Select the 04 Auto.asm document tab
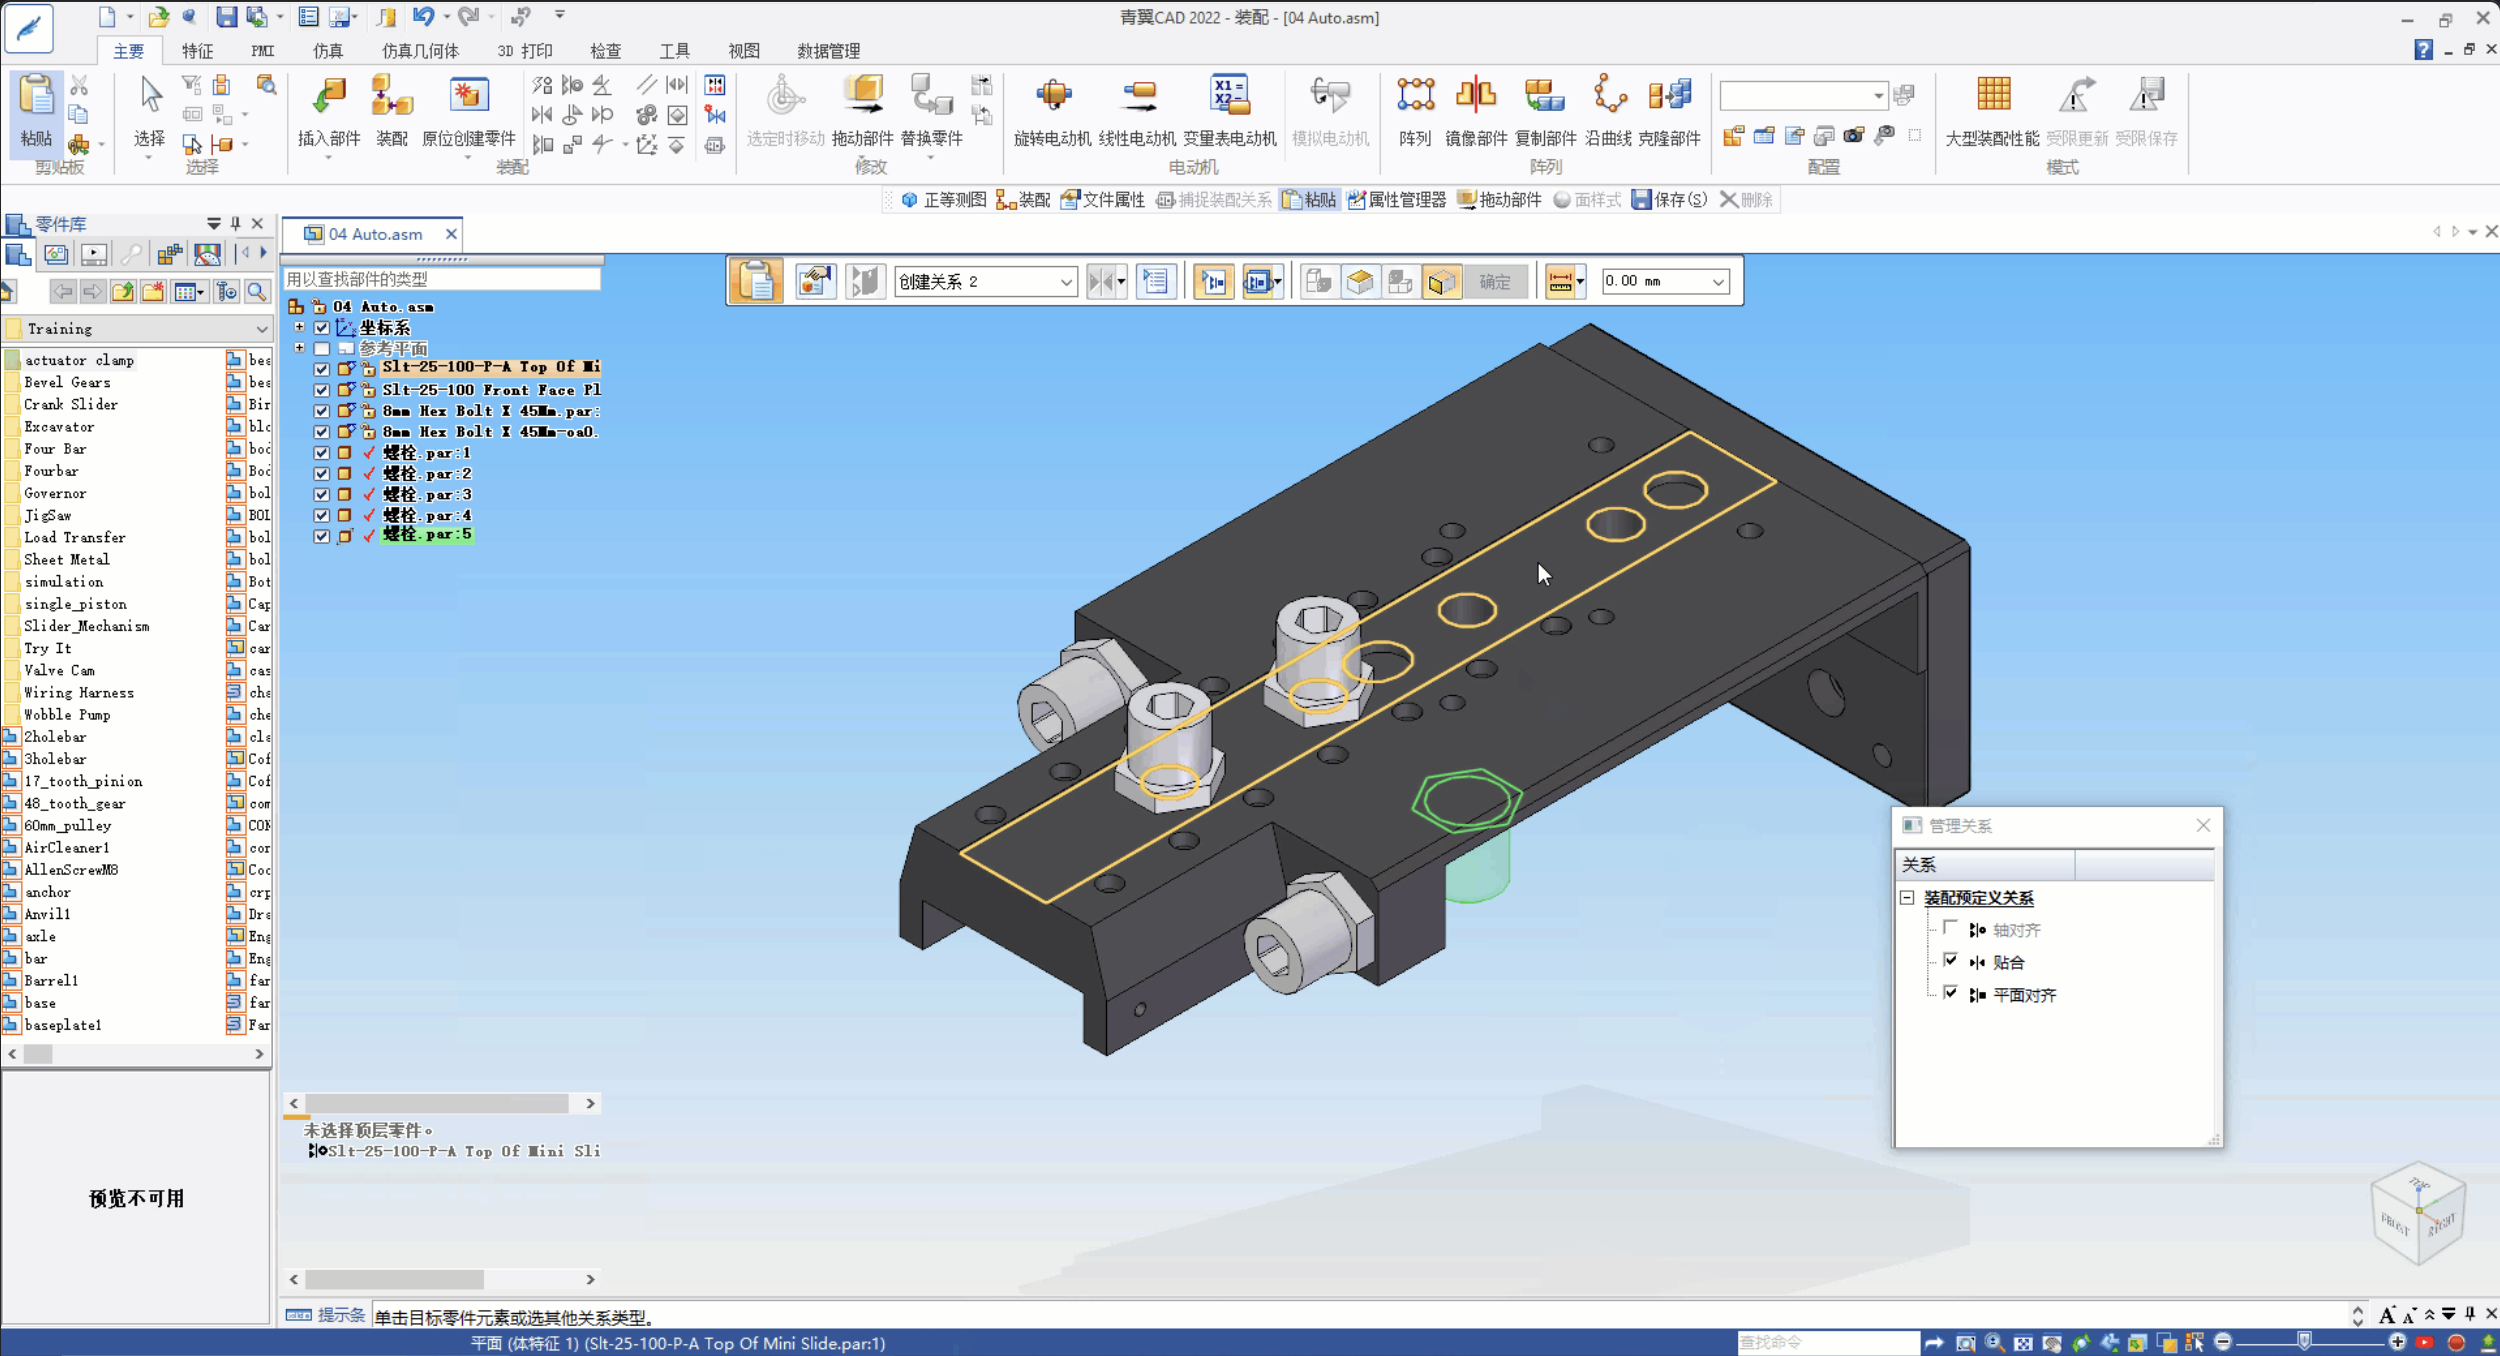The image size is (2500, 1356). 373,234
